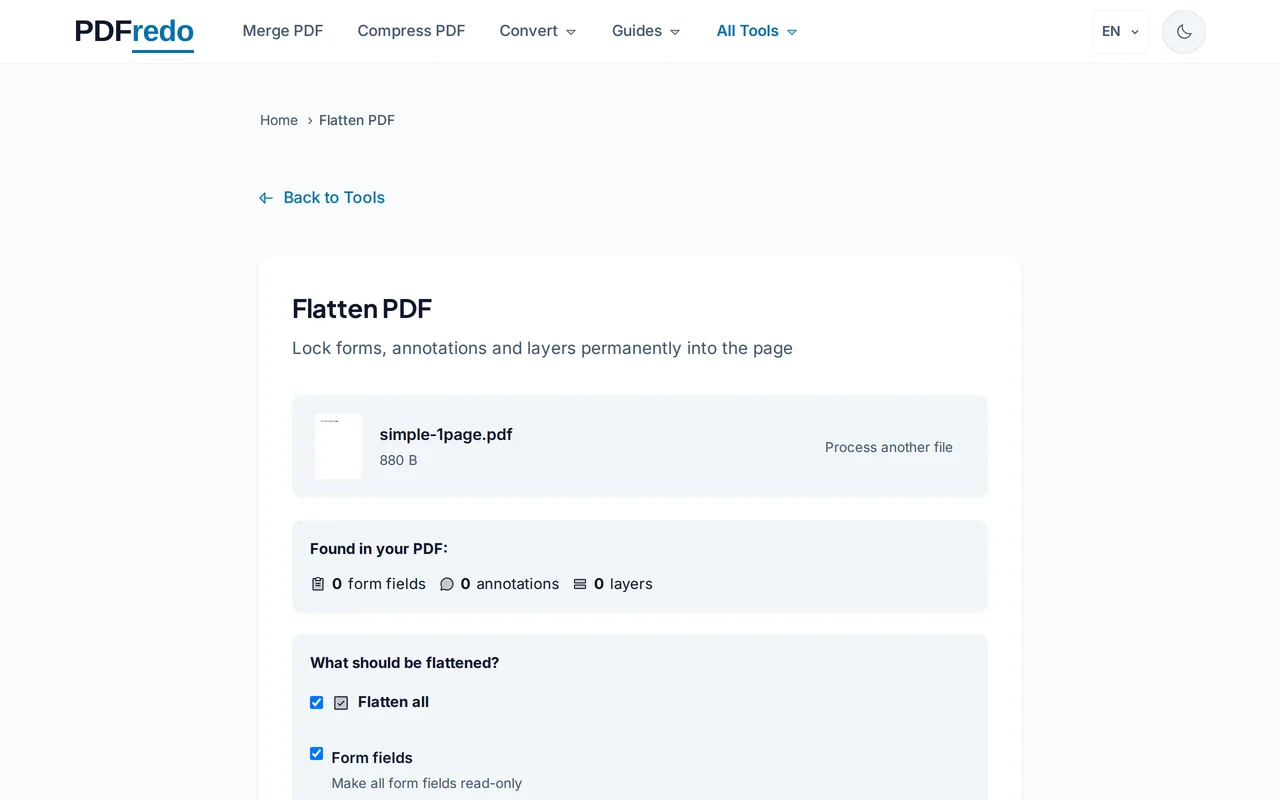Click the annotations speech bubble icon
This screenshot has width=1280, height=800.
pyautogui.click(x=447, y=583)
